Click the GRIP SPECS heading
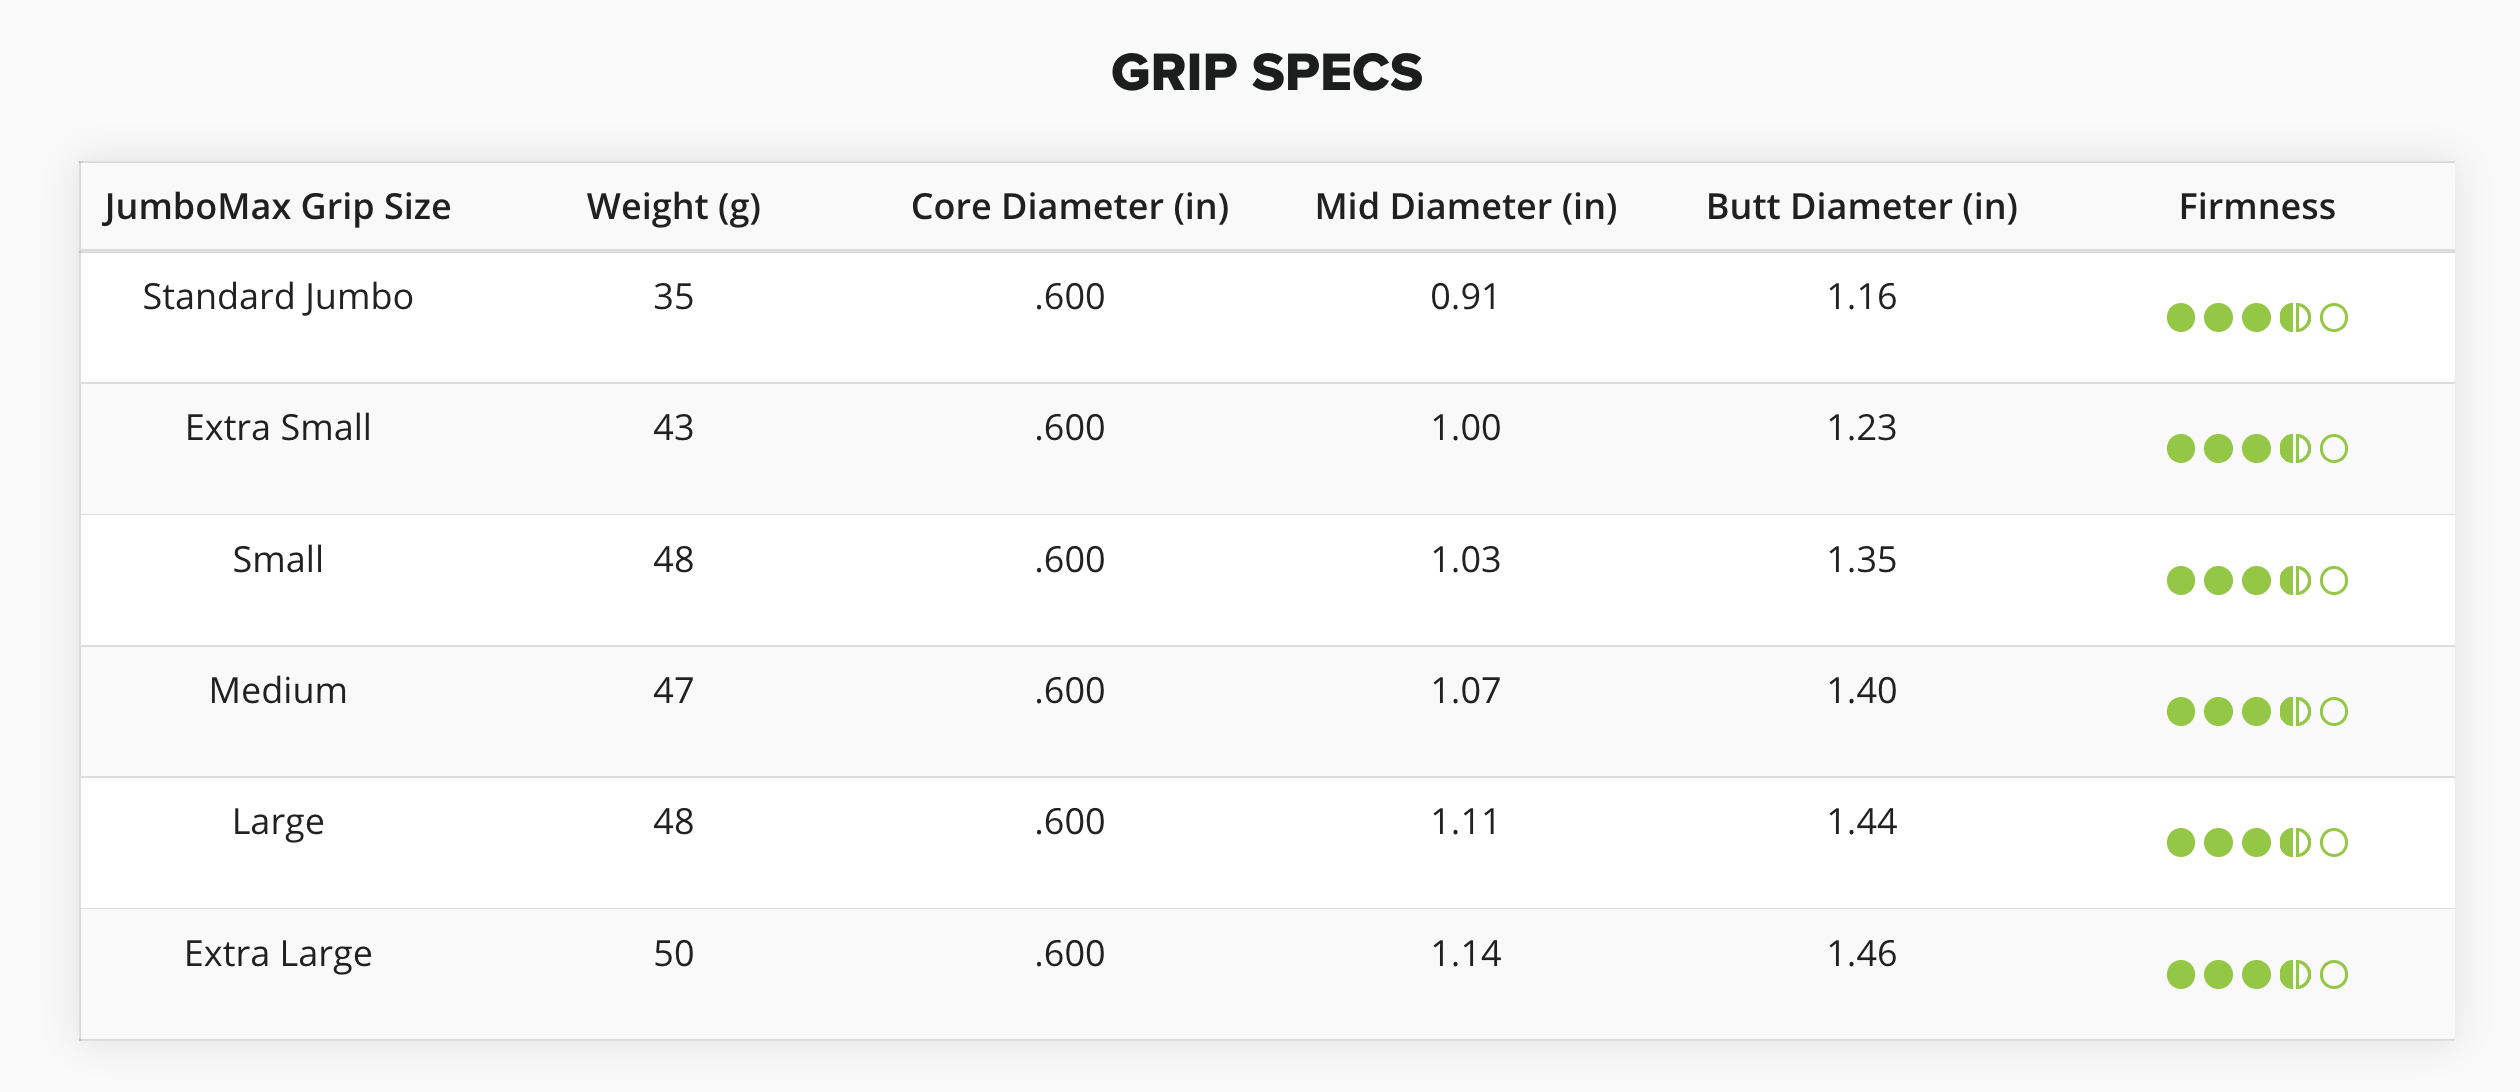The height and width of the screenshot is (1092, 2520). point(1267,73)
